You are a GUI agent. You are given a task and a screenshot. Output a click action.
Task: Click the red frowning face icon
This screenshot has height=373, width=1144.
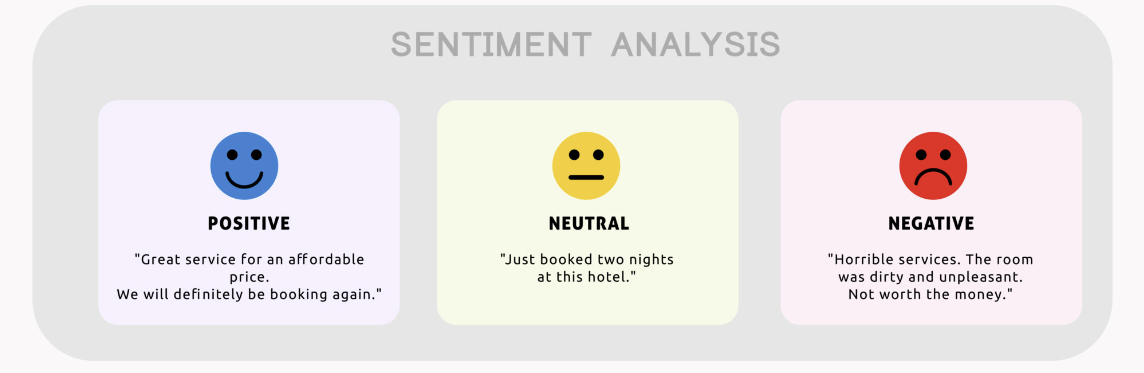[933, 166]
